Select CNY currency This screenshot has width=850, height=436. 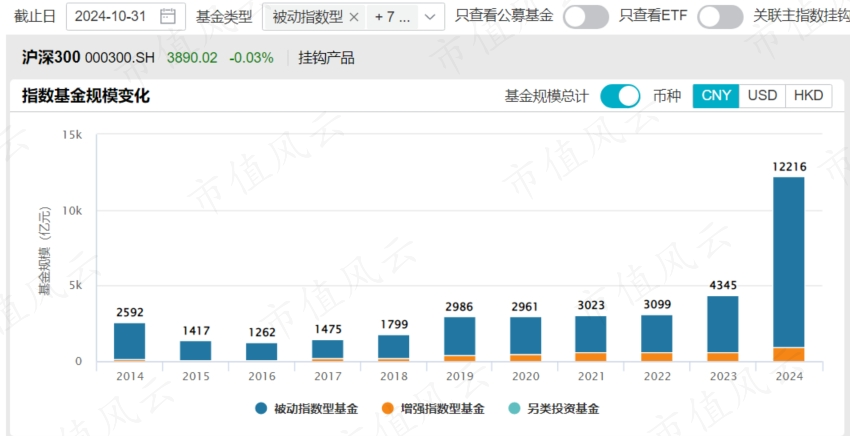[716, 96]
